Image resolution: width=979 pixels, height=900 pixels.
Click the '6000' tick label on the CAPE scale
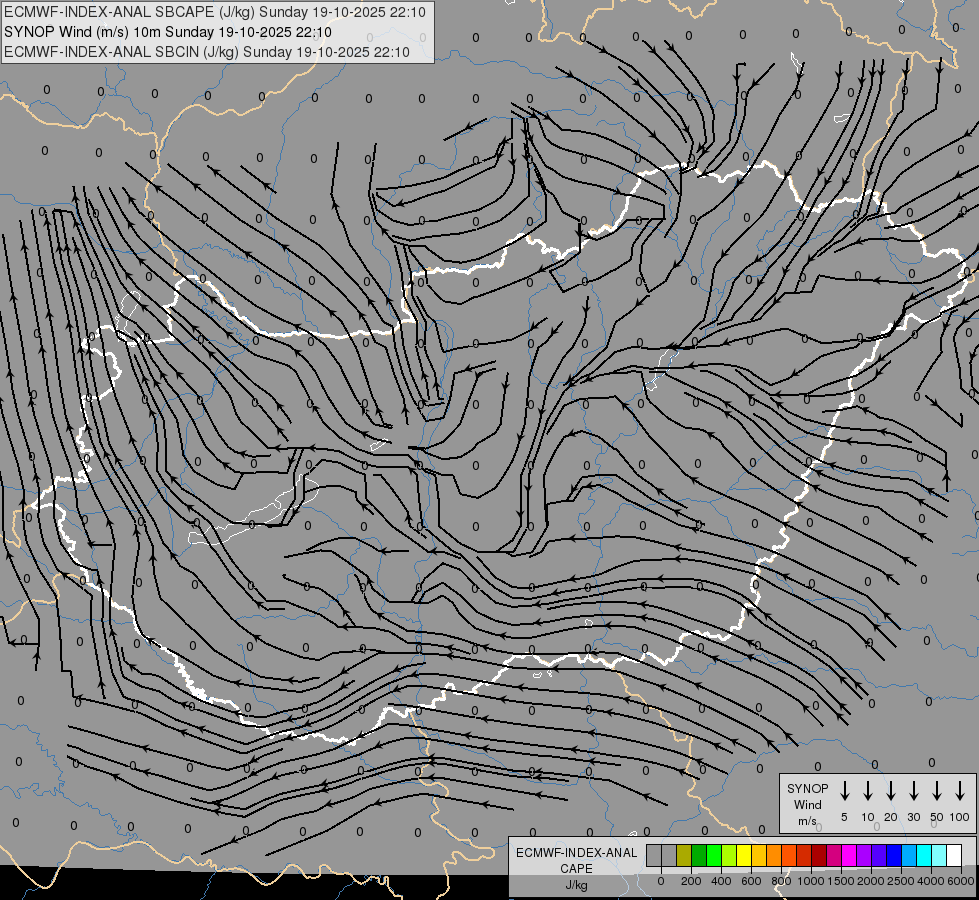point(960,881)
